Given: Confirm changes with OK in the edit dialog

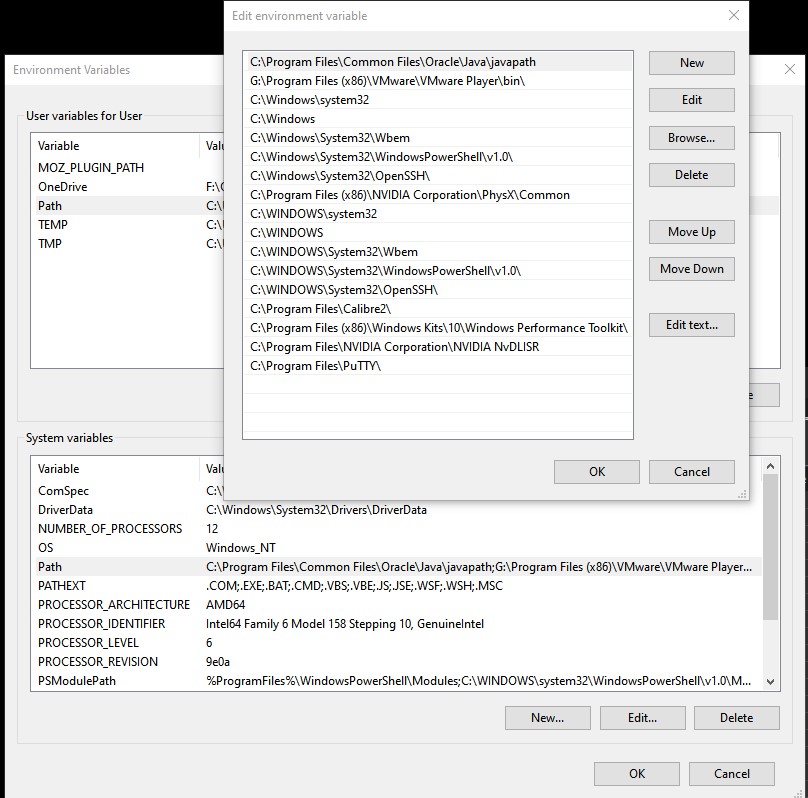Looking at the screenshot, I should (596, 471).
